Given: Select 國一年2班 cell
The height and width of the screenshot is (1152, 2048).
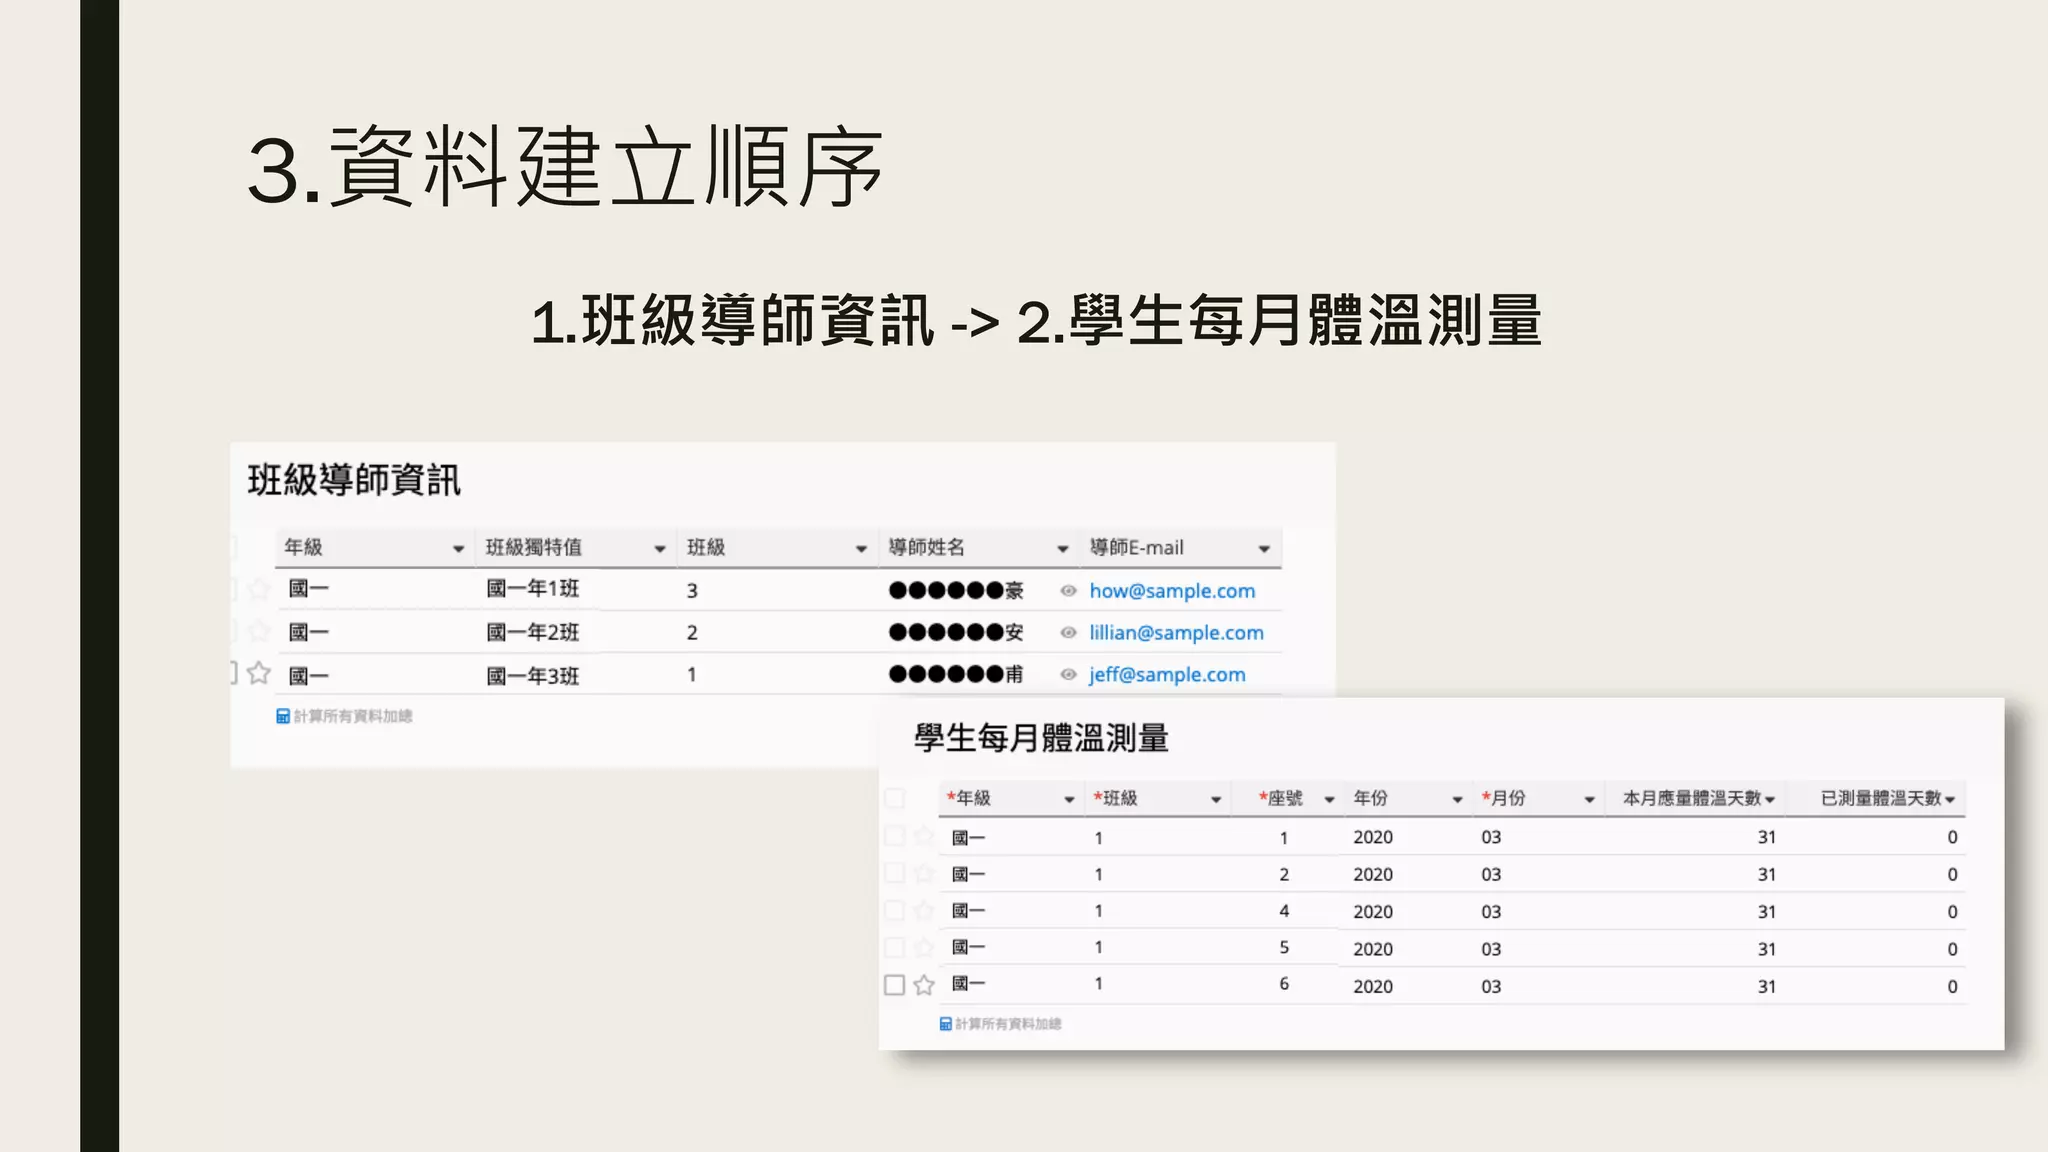Looking at the screenshot, I should coord(533,633).
